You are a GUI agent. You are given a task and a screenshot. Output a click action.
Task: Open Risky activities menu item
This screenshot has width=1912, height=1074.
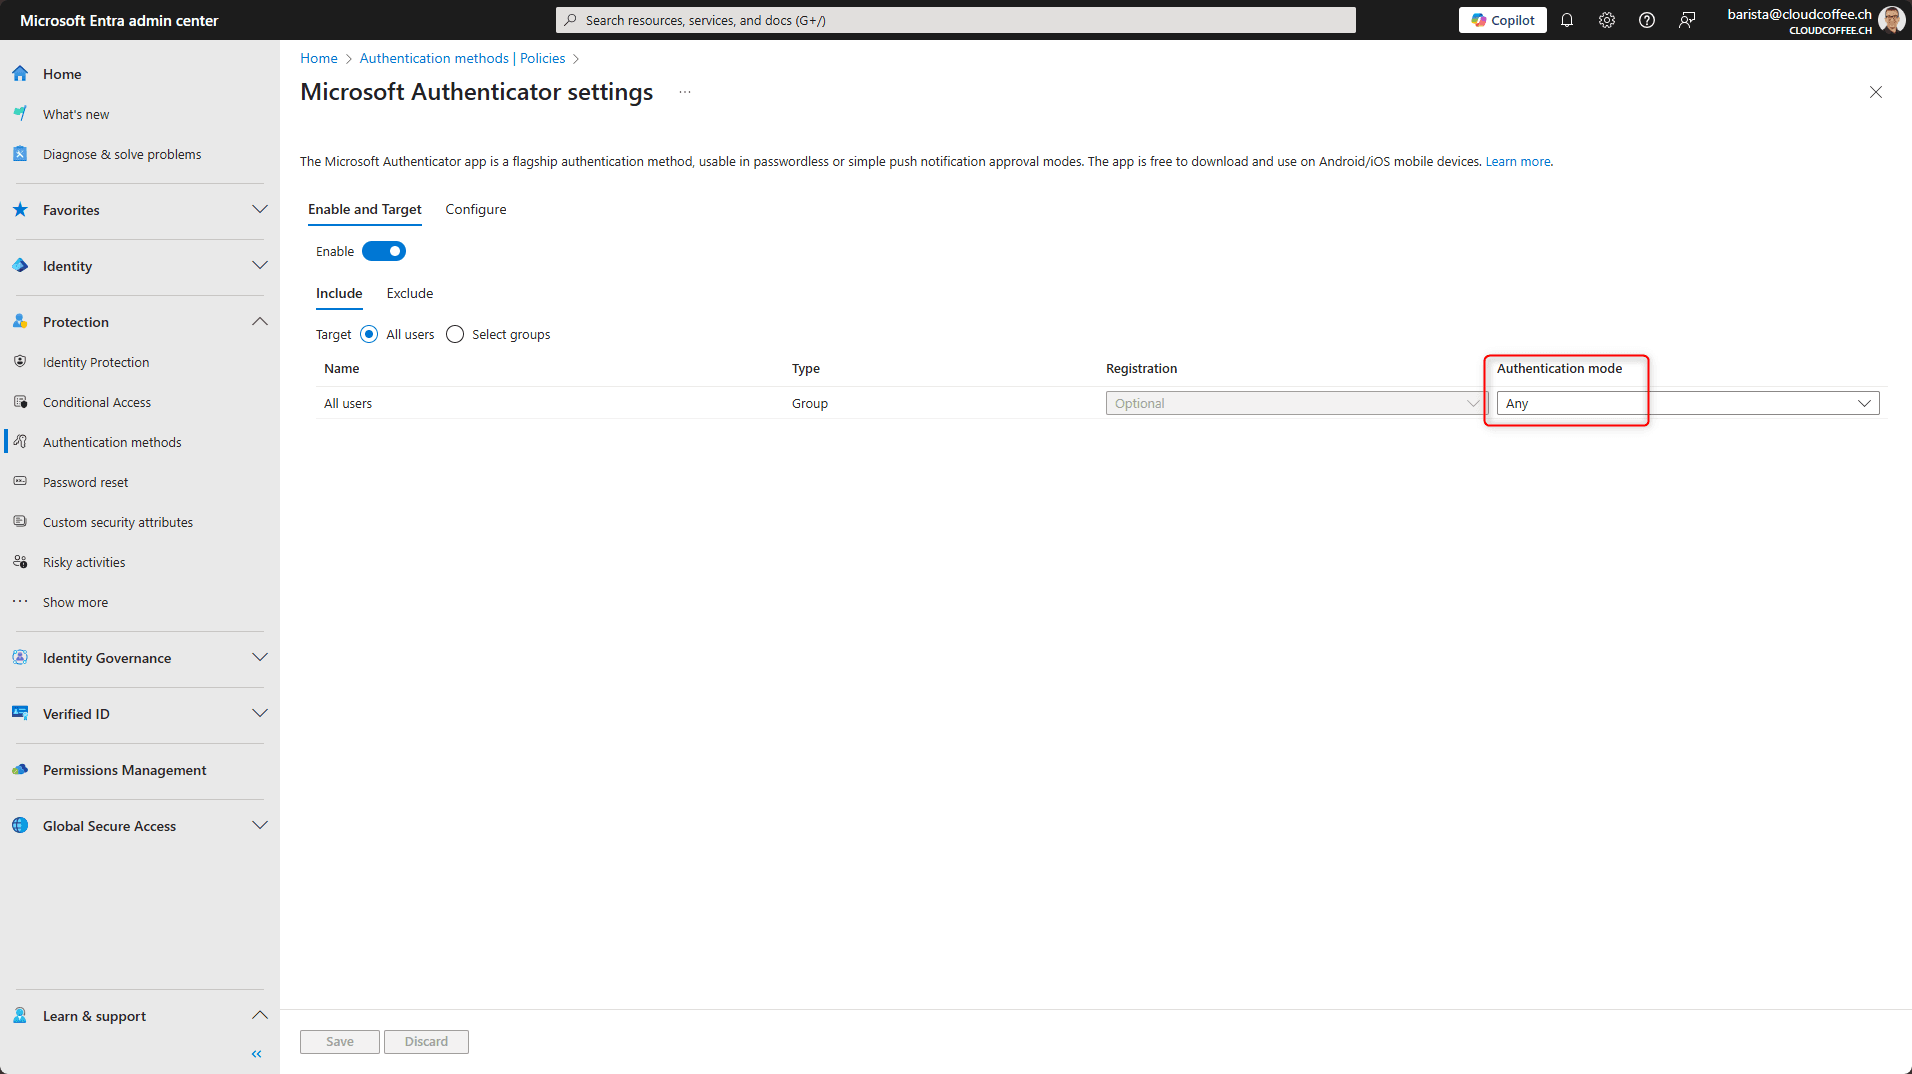pos(84,562)
